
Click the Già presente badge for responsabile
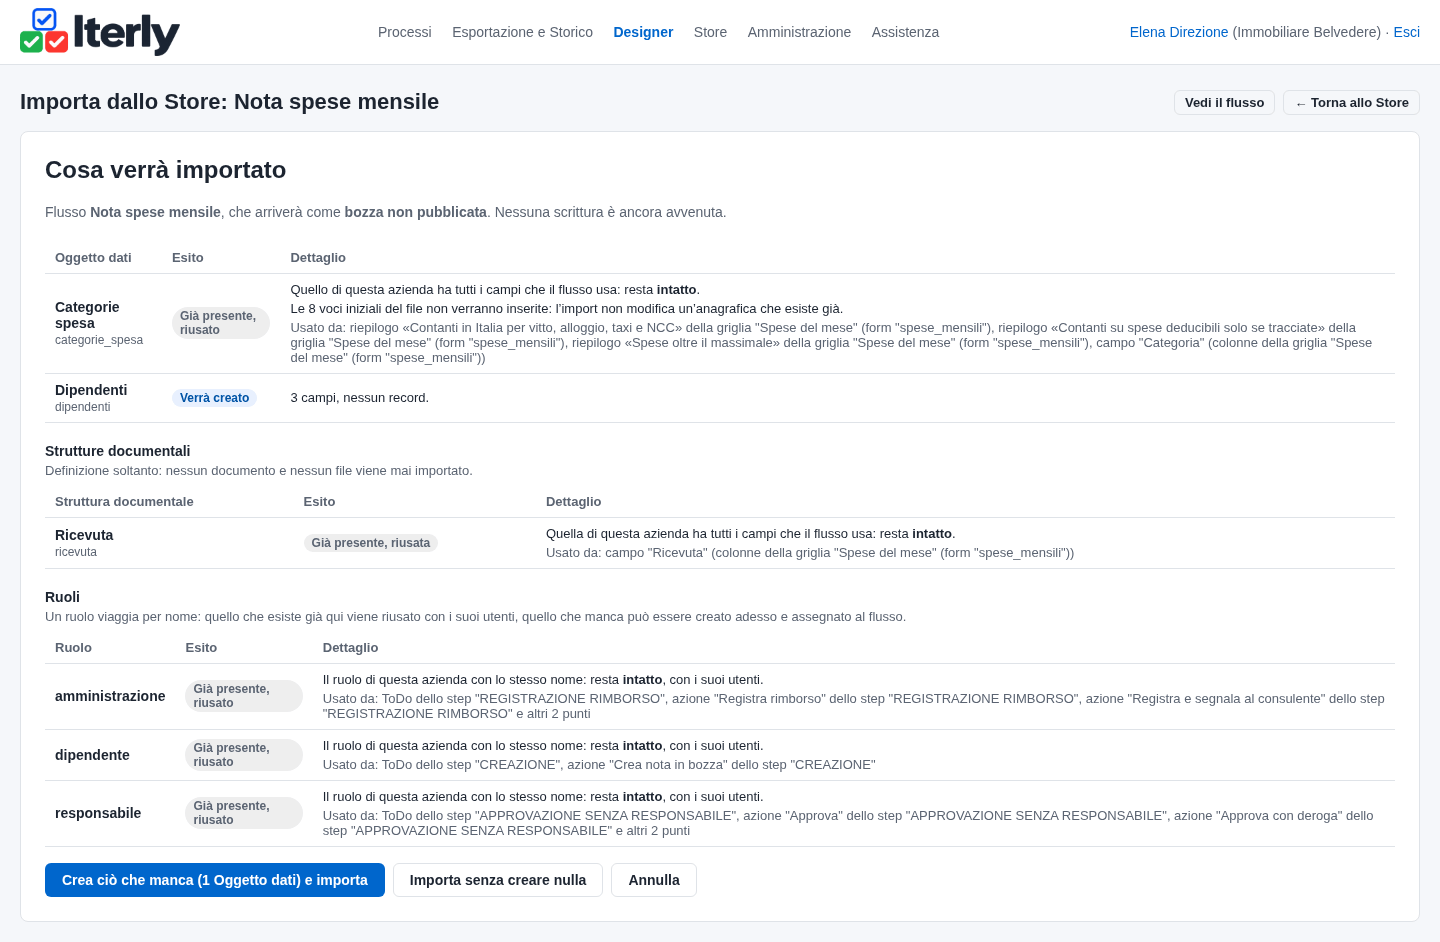click(x=244, y=813)
